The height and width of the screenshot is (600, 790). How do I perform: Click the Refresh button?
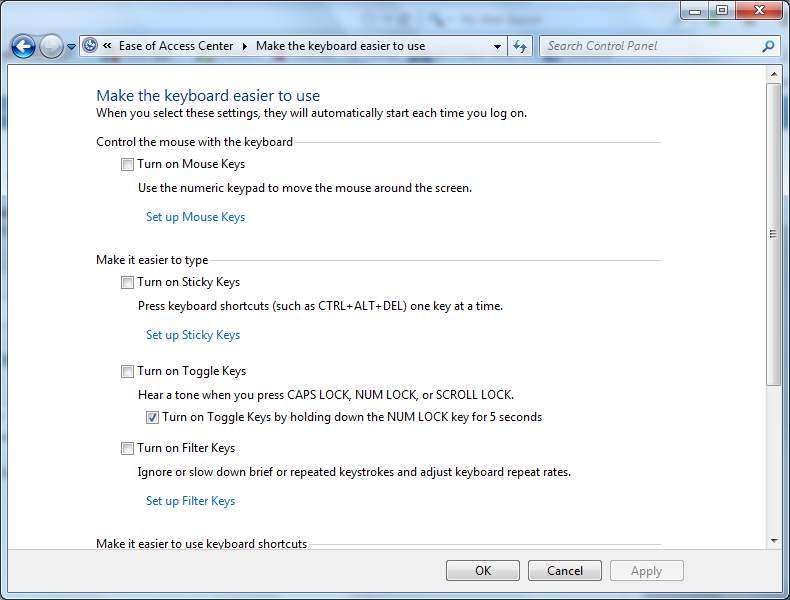pos(520,46)
